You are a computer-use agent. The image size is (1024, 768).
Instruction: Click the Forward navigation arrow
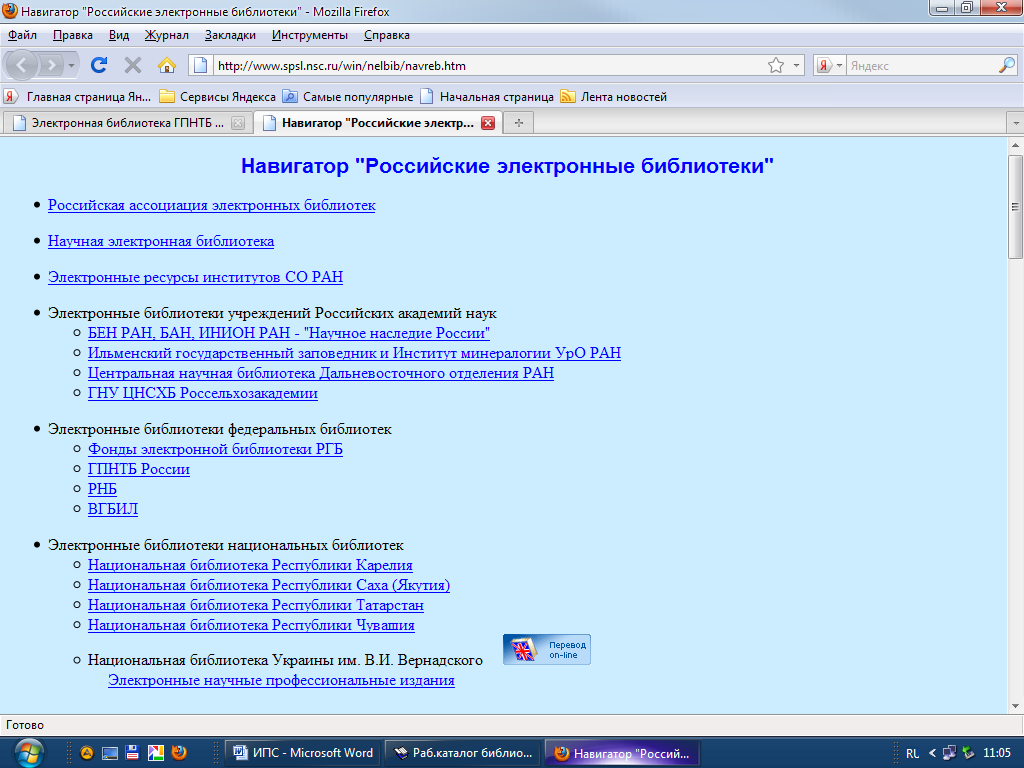pos(51,65)
